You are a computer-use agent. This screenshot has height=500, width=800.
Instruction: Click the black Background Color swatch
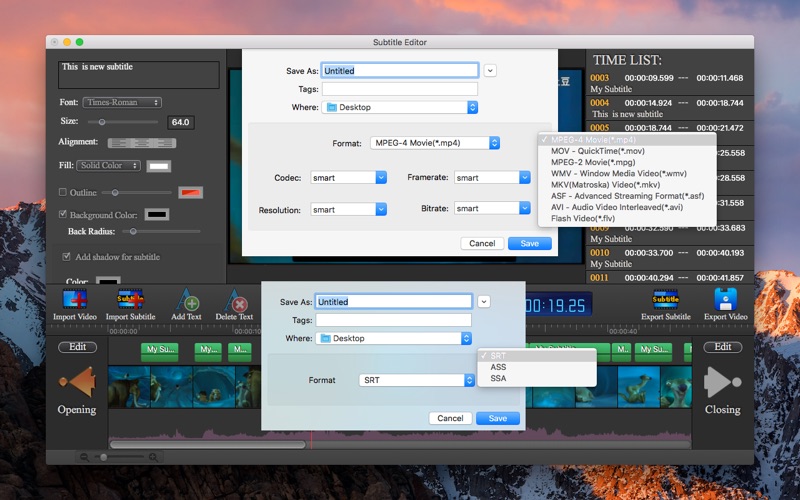pyautogui.click(x=157, y=215)
